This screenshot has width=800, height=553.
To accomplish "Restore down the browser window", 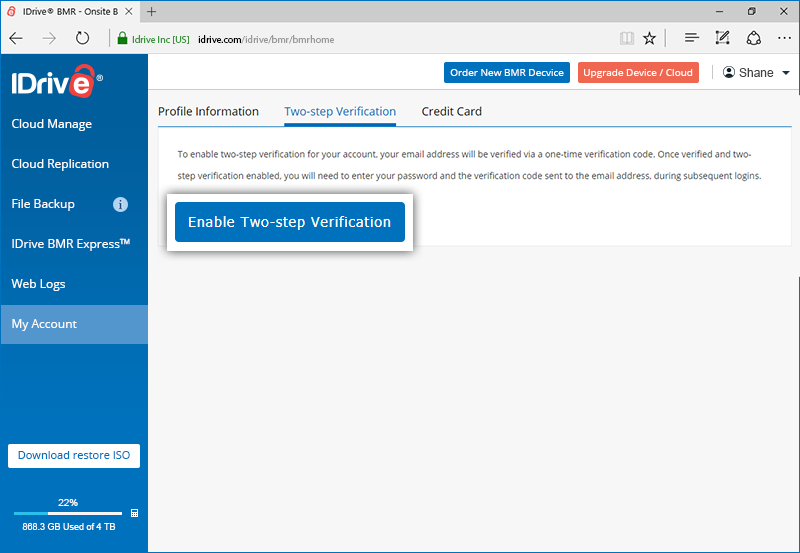I will 752,11.
